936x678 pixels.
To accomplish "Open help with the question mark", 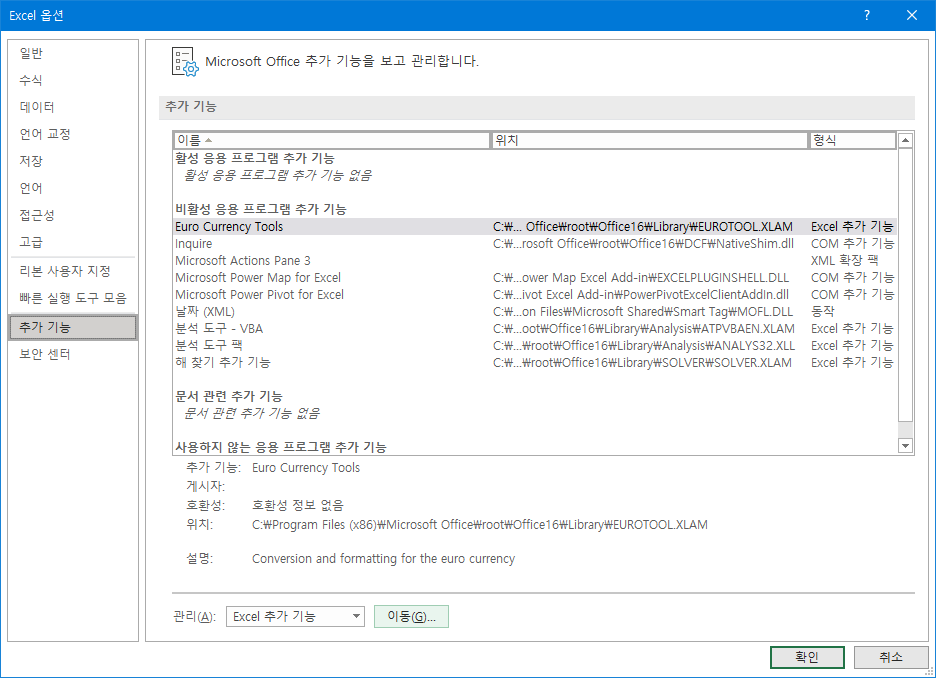I will point(867,16).
